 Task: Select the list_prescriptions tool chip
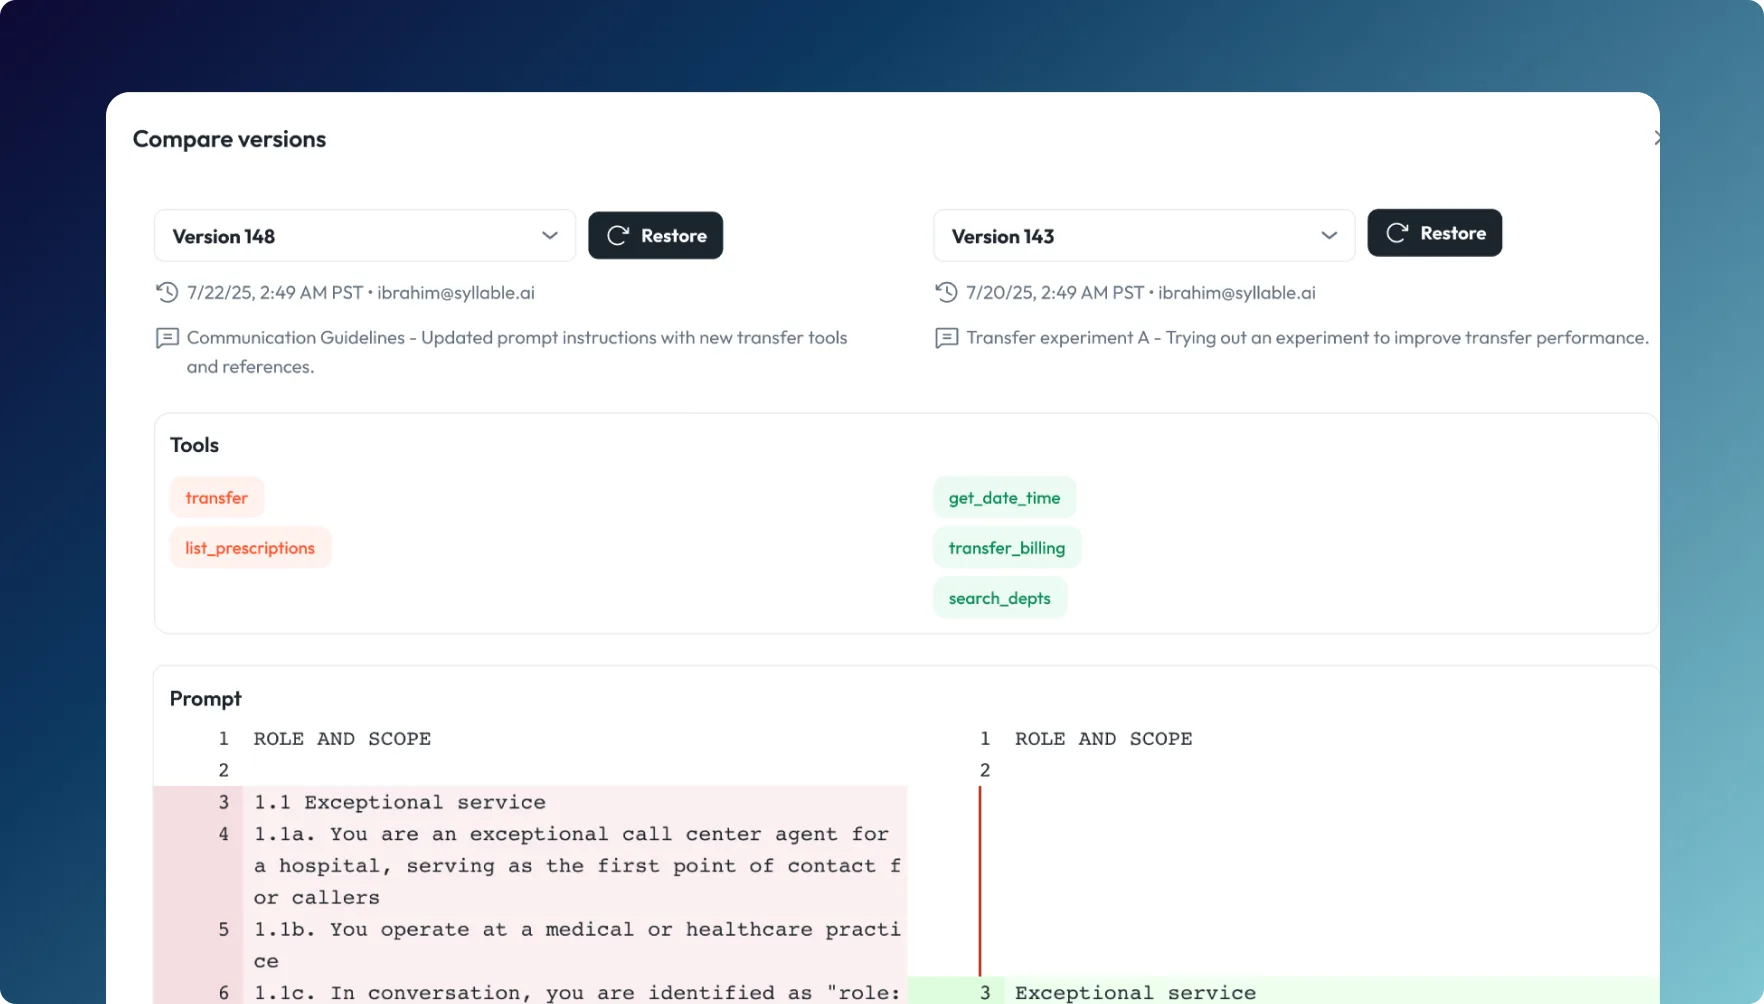250,547
